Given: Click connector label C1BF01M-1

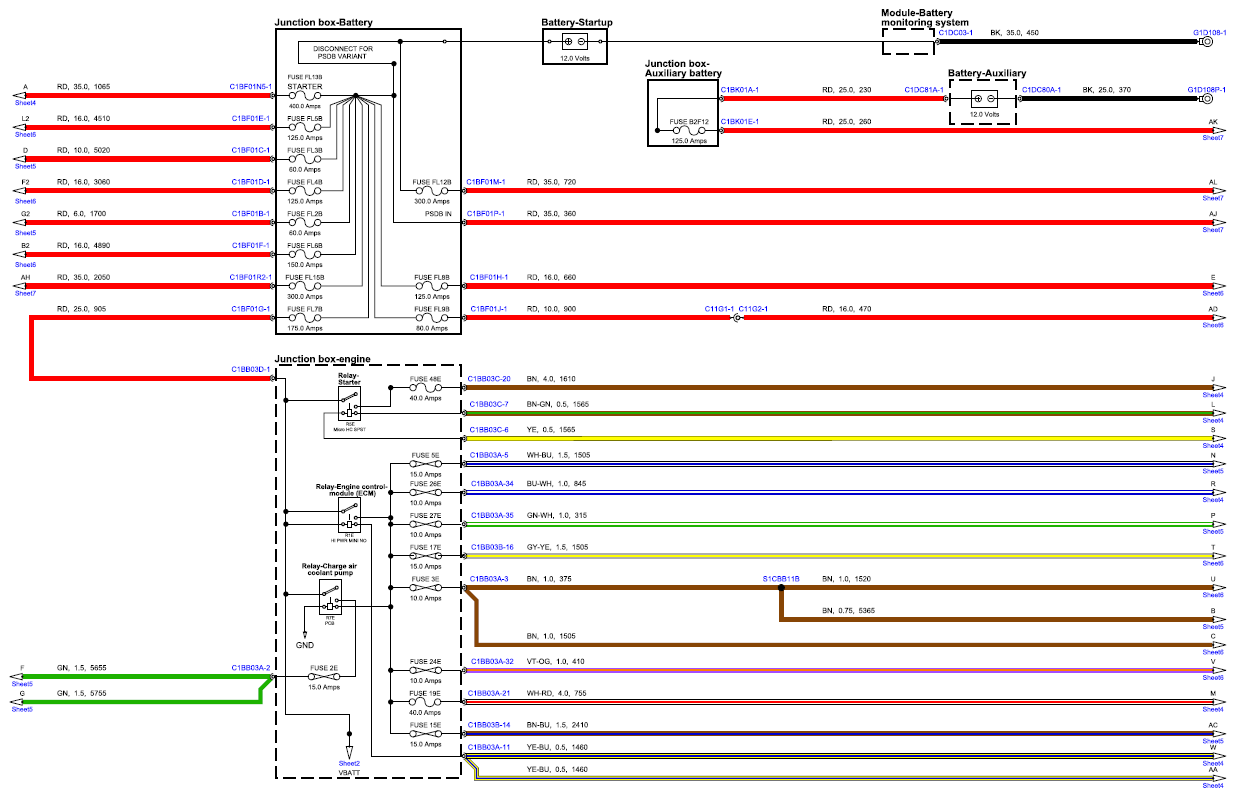Looking at the screenshot, I should pos(487,182).
